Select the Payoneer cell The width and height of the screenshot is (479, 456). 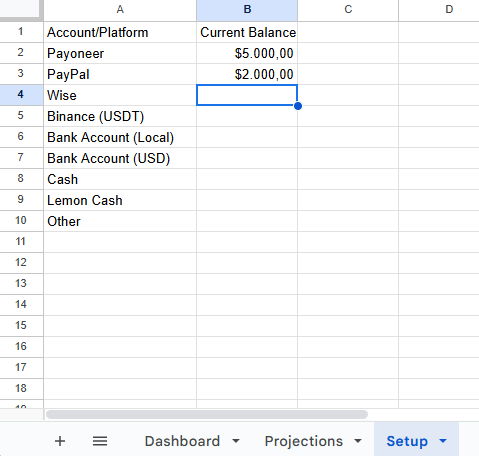(x=120, y=53)
